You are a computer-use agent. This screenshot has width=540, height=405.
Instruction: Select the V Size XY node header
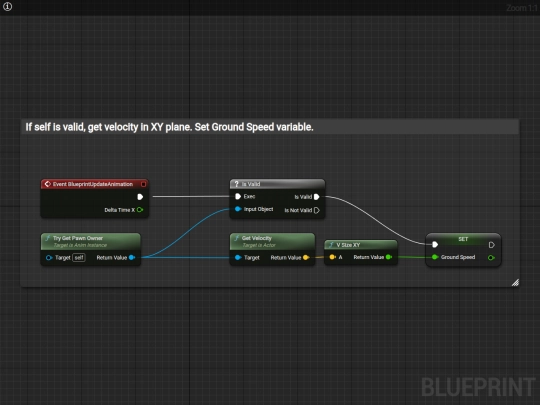click(361, 245)
